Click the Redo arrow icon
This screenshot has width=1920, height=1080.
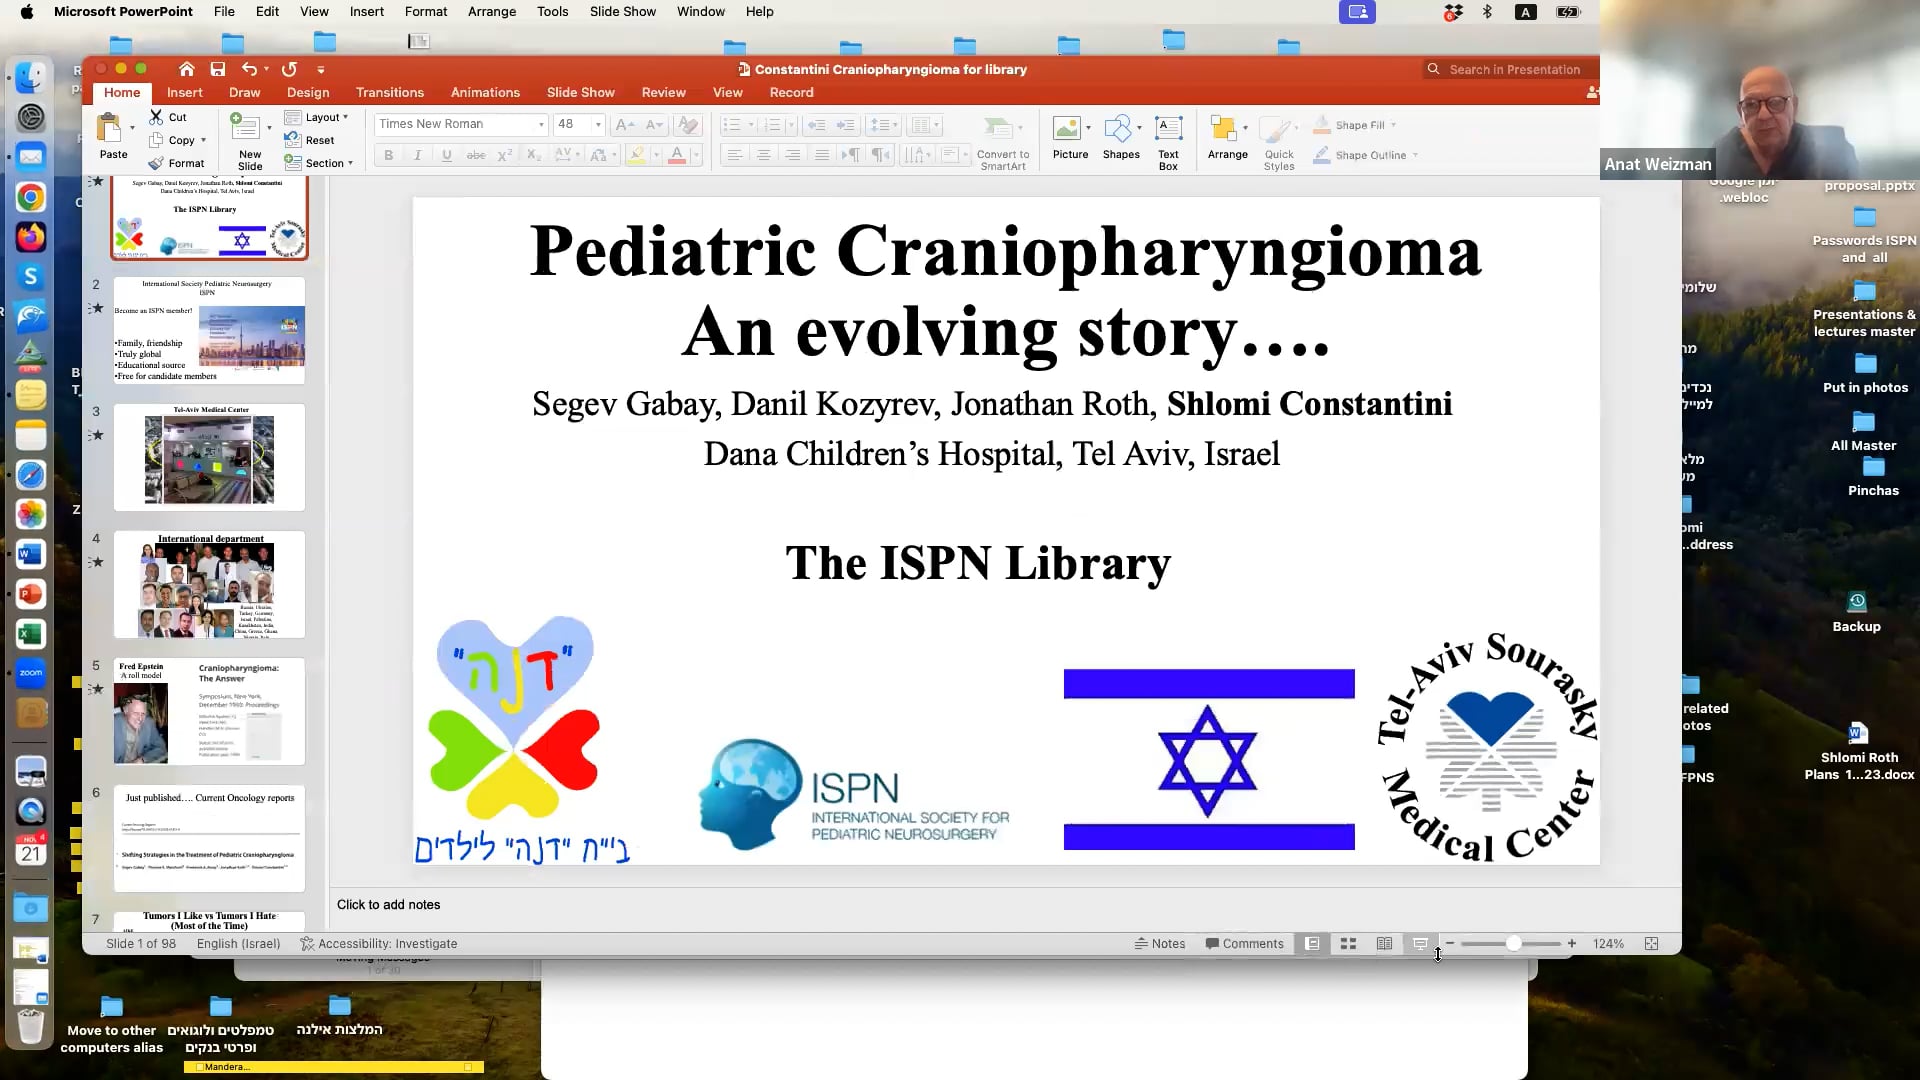[x=289, y=69]
